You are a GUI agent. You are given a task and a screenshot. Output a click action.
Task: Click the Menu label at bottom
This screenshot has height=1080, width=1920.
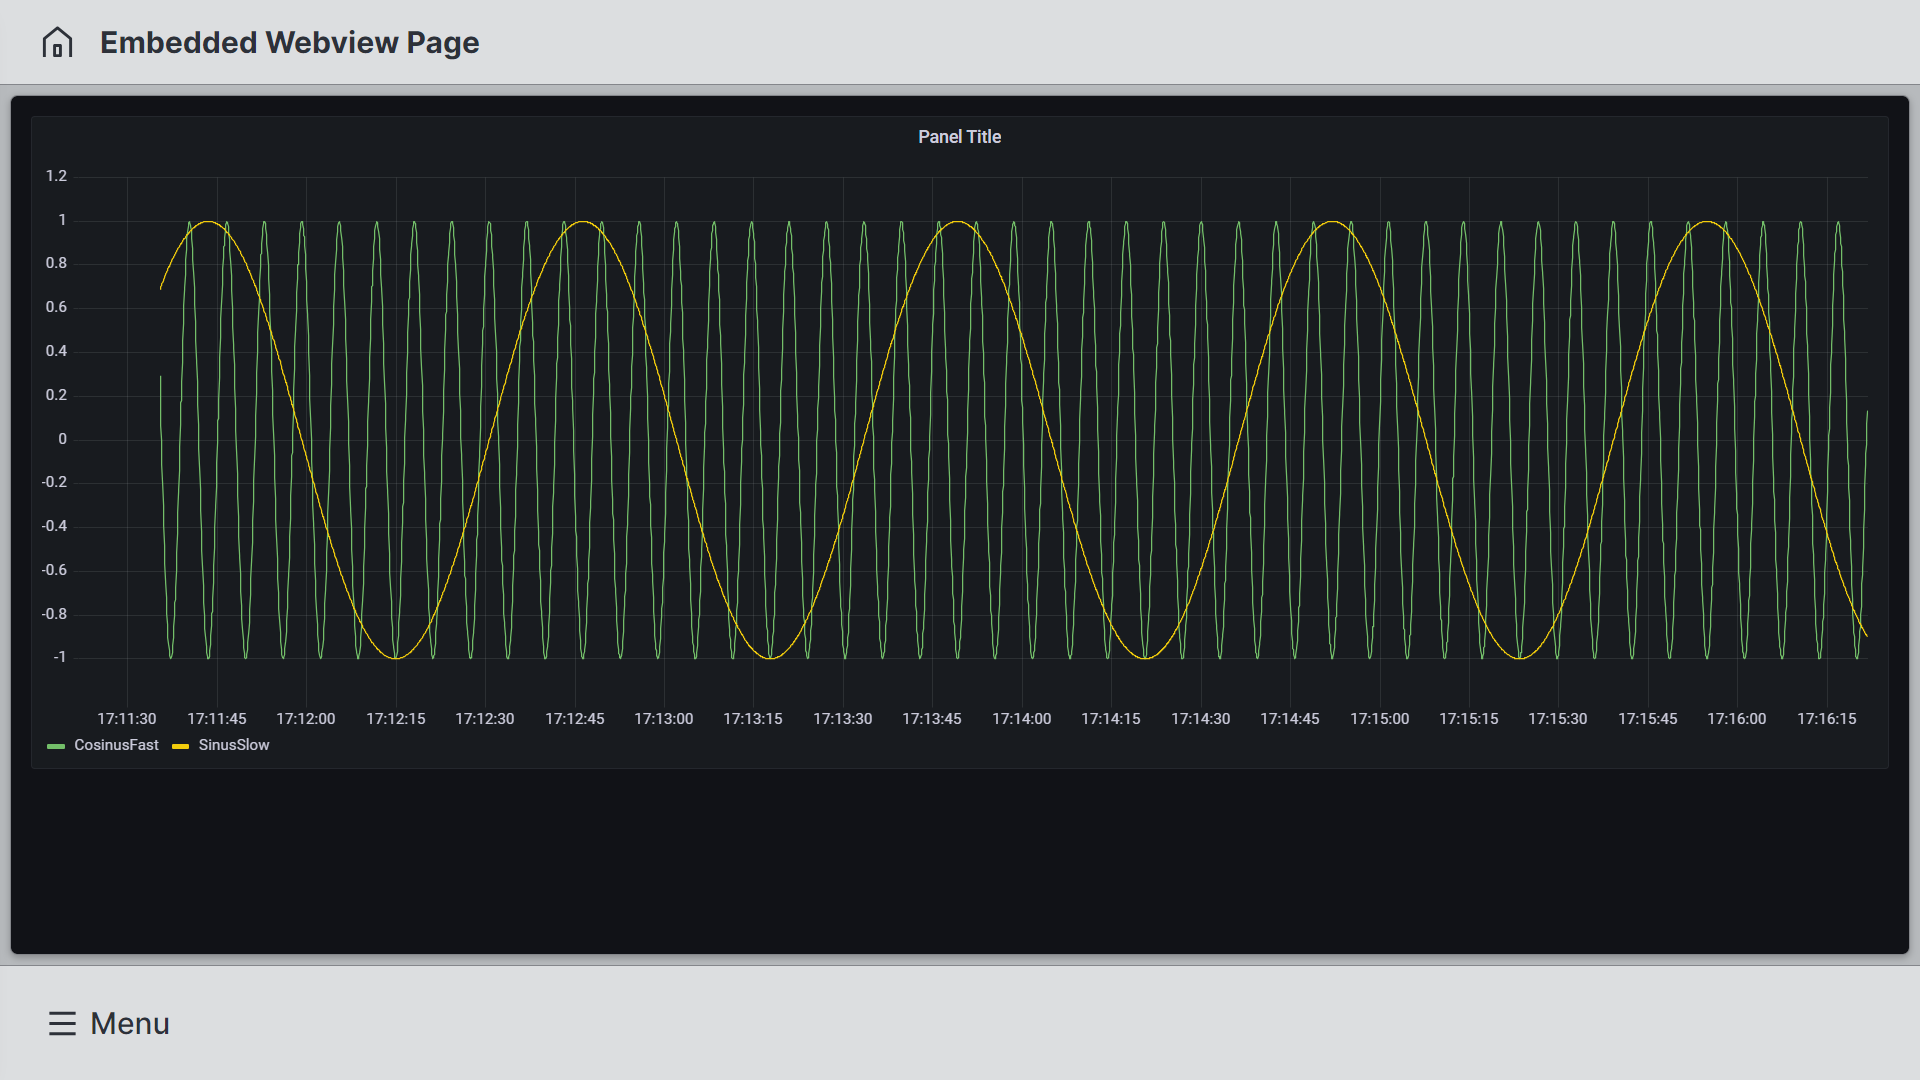pos(130,1023)
